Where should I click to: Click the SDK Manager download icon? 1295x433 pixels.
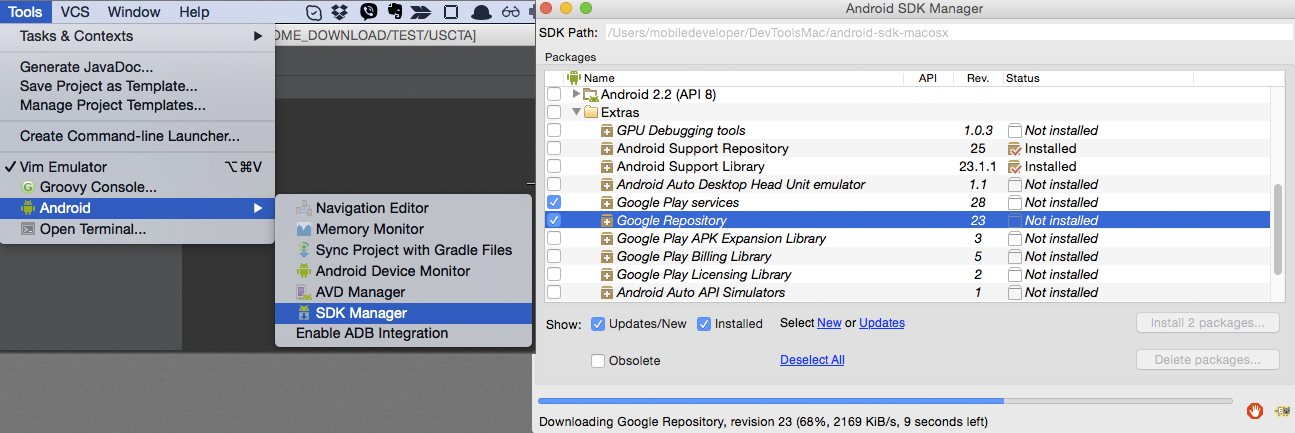[304, 313]
